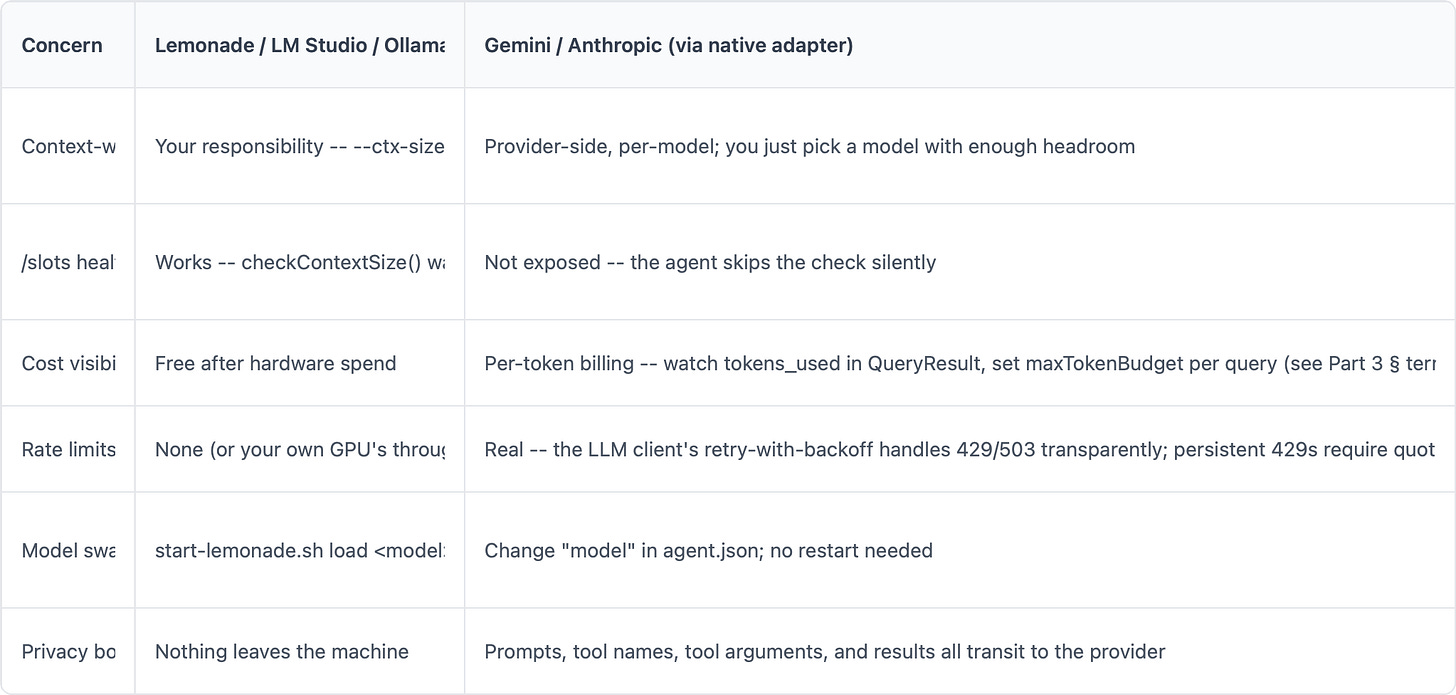Select the 'None (or your own GPU's' cell
Viewport: 1456px width, 695px height.
(300, 449)
